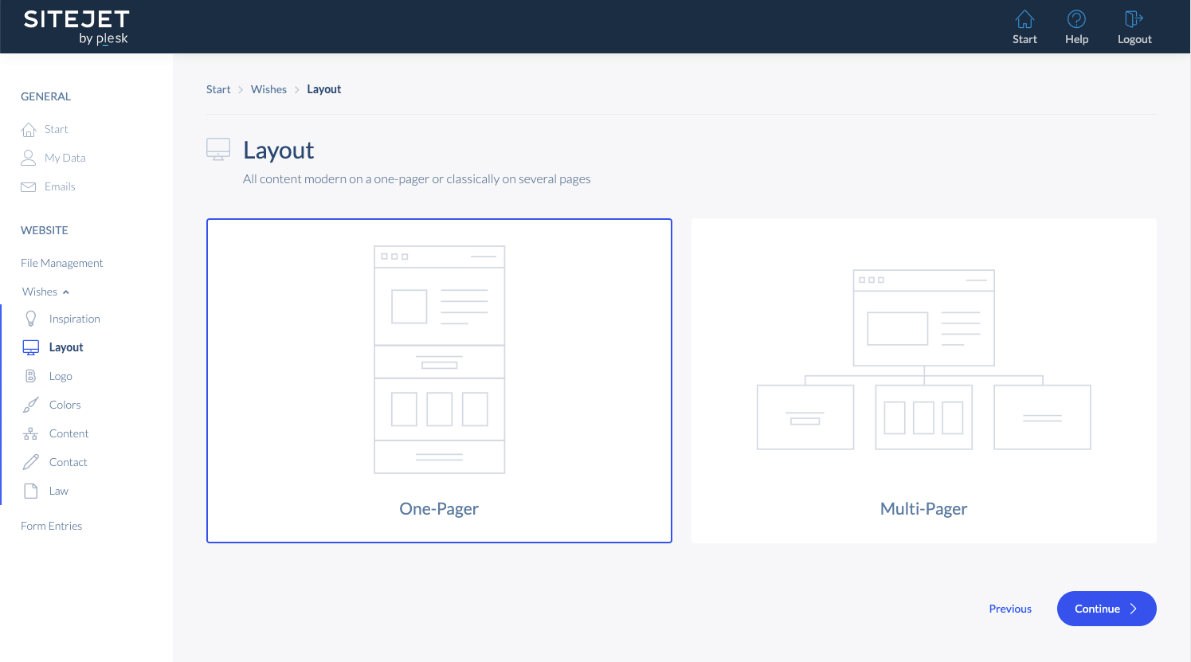Go to File Management in sidebar
This screenshot has width=1191, height=662.
(x=61, y=262)
